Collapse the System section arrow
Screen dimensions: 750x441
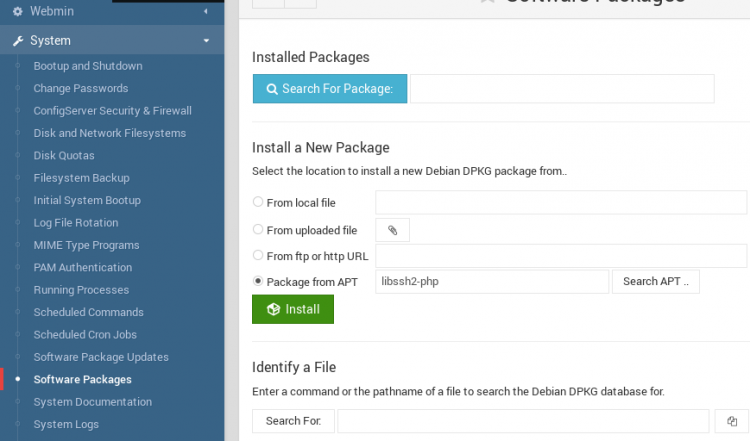pyautogui.click(x=205, y=41)
